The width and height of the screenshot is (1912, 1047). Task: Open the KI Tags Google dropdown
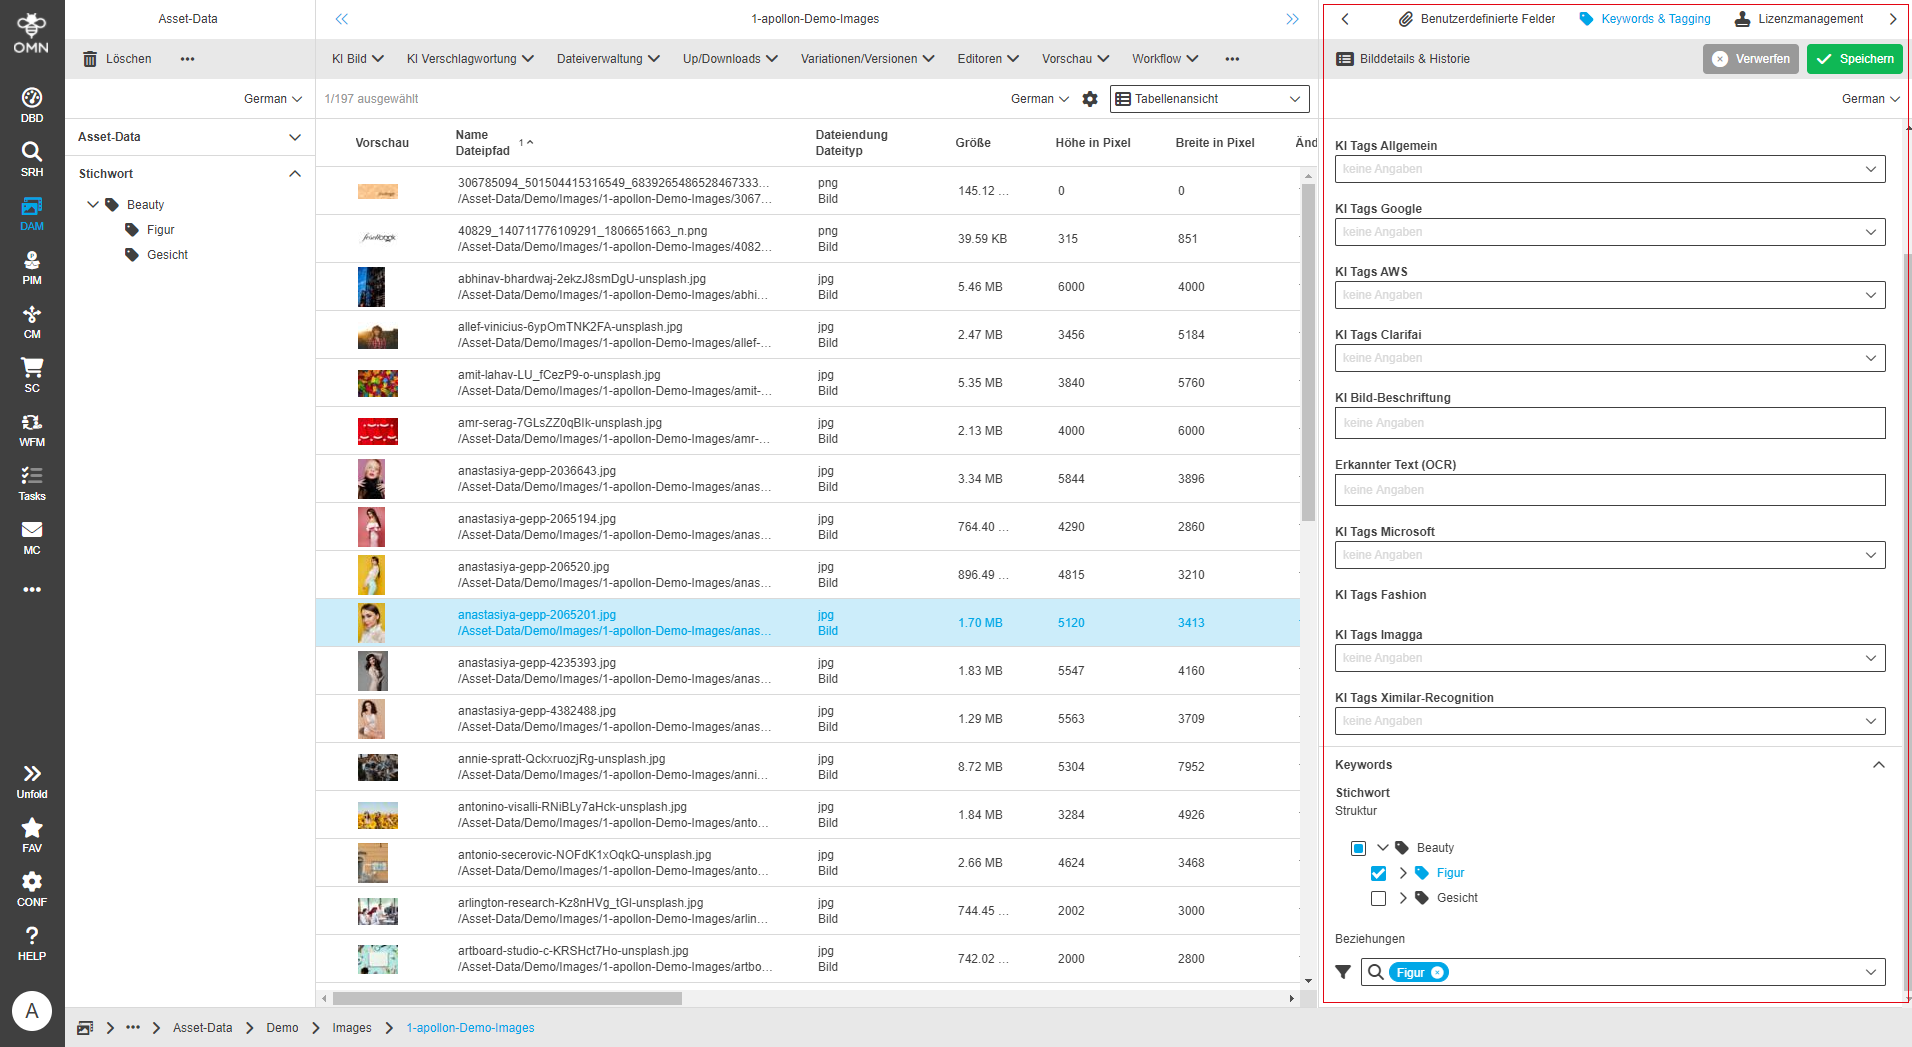(1869, 231)
